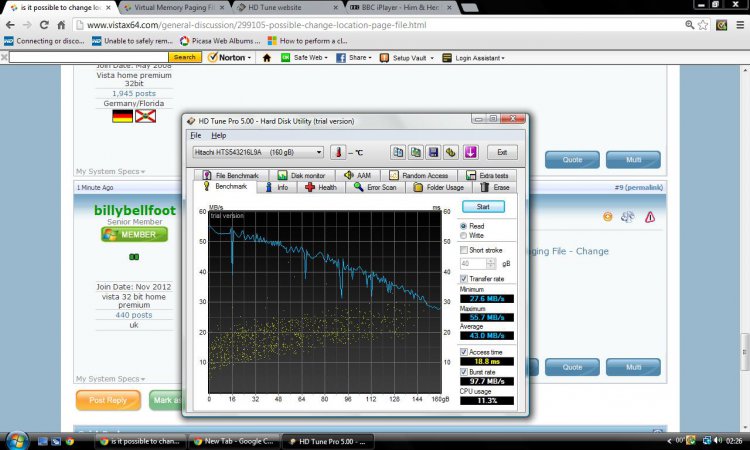Click the short stroke gB stepper arrows

[491, 263]
